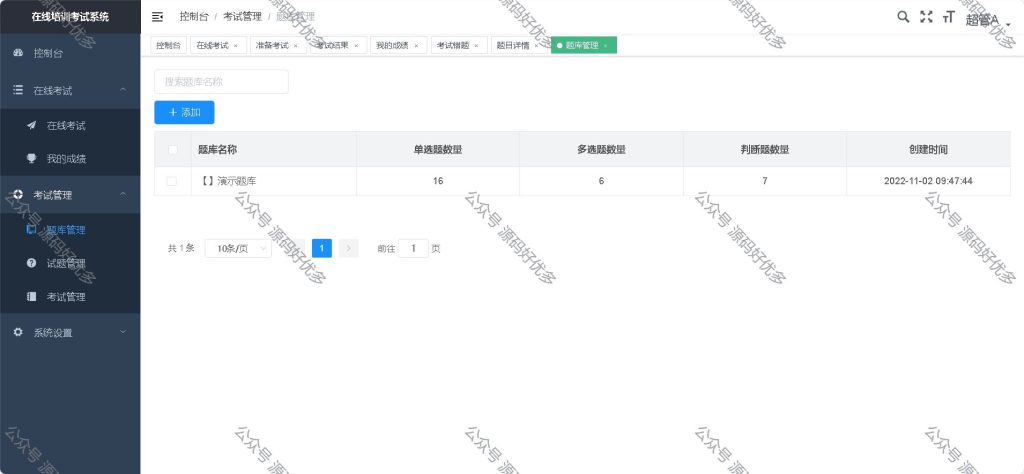Collapse the sidebar with the hamburger icon
Viewport: 1024px width, 474px height.
point(157,17)
